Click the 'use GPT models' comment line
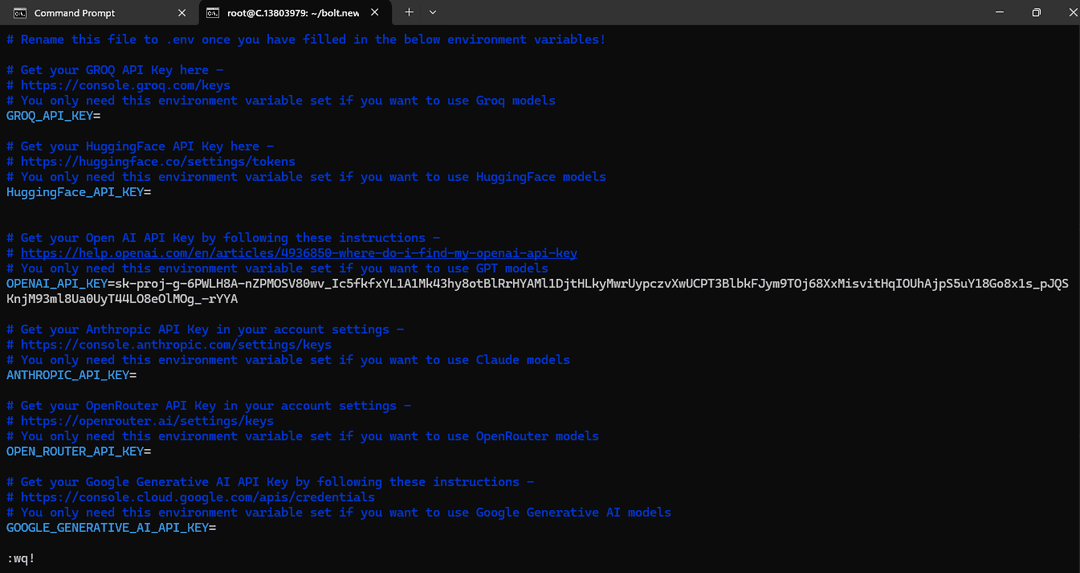The height and width of the screenshot is (573, 1080). 277,269
